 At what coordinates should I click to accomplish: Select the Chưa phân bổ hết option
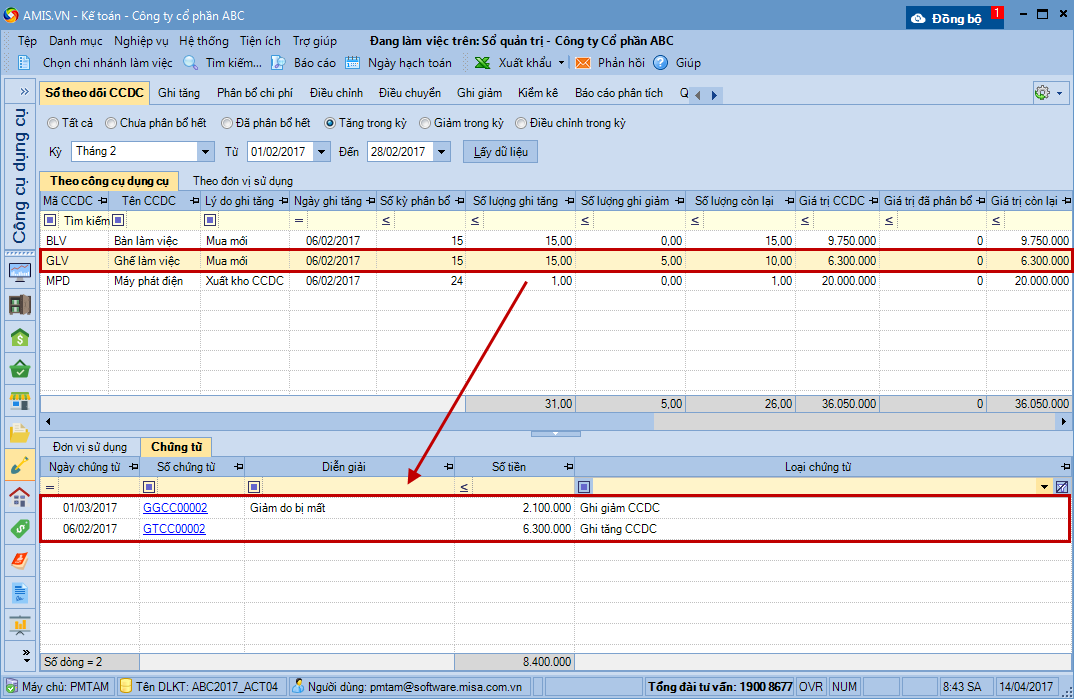[112, 123]
